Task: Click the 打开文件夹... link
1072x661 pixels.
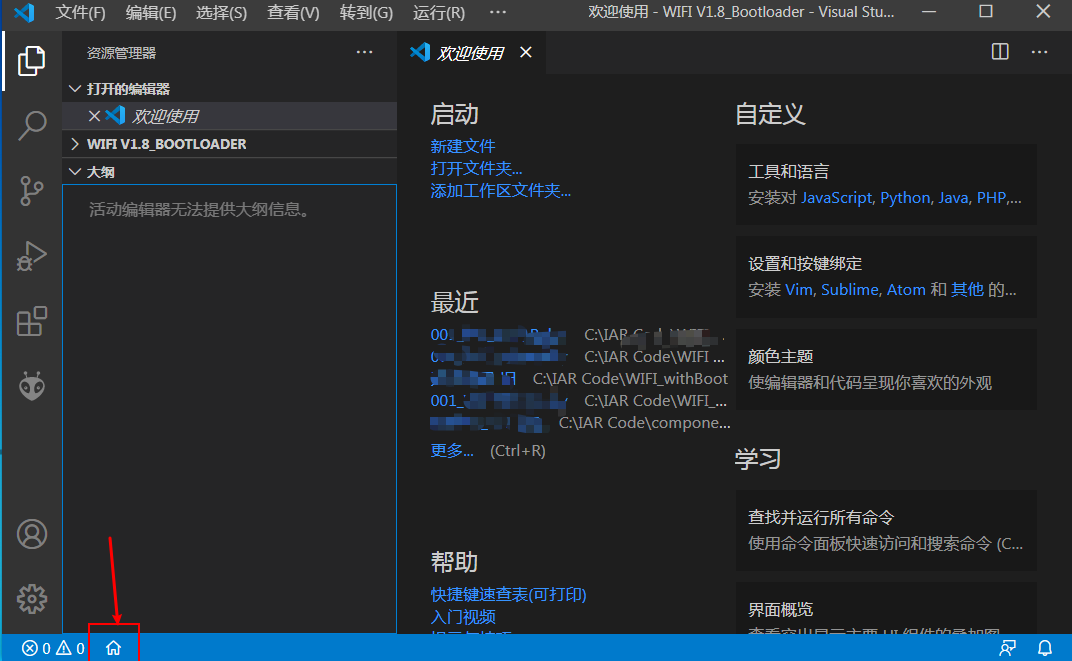Action: point(476,168)
